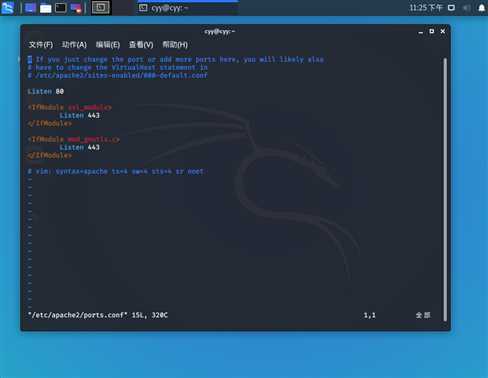Click the first closing </IfModule> tag
The width and height of the screenshot is (488, 378).
pos(50,123)
